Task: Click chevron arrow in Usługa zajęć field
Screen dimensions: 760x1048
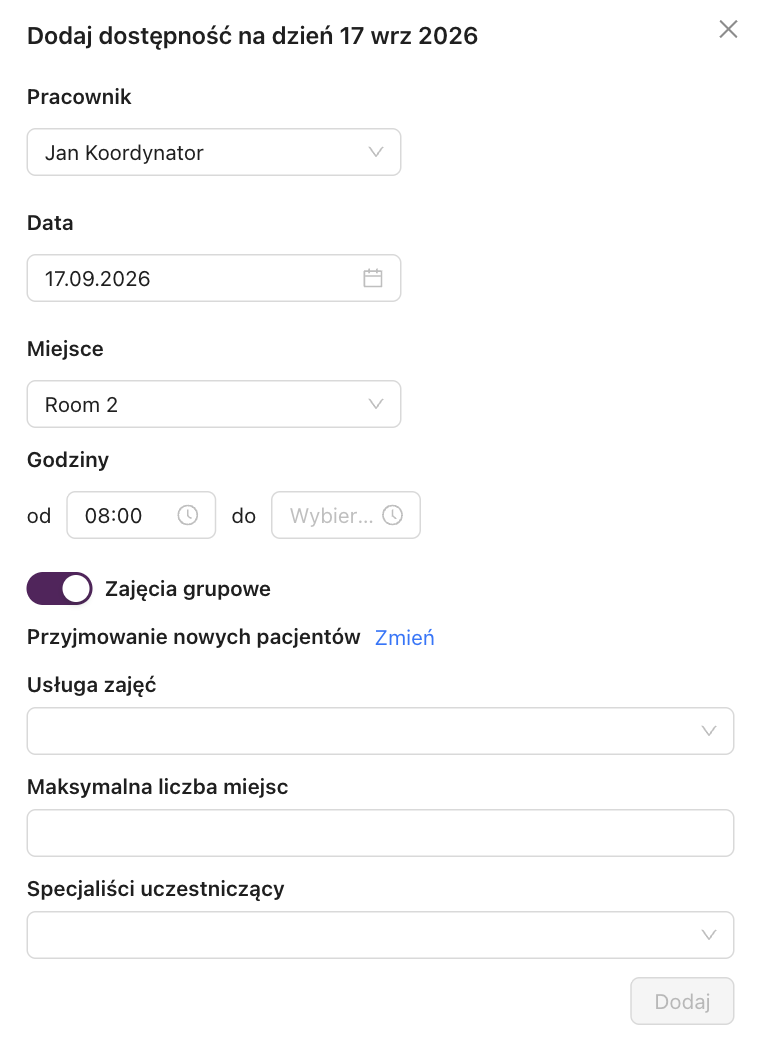Action: [x=709, y=731]
